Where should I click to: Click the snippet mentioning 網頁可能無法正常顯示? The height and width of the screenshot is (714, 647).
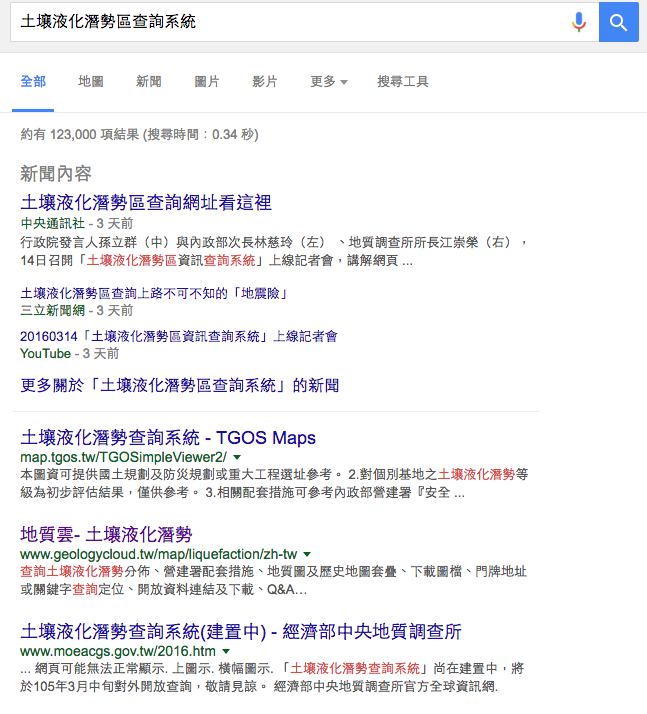click(x=272, y=678)
